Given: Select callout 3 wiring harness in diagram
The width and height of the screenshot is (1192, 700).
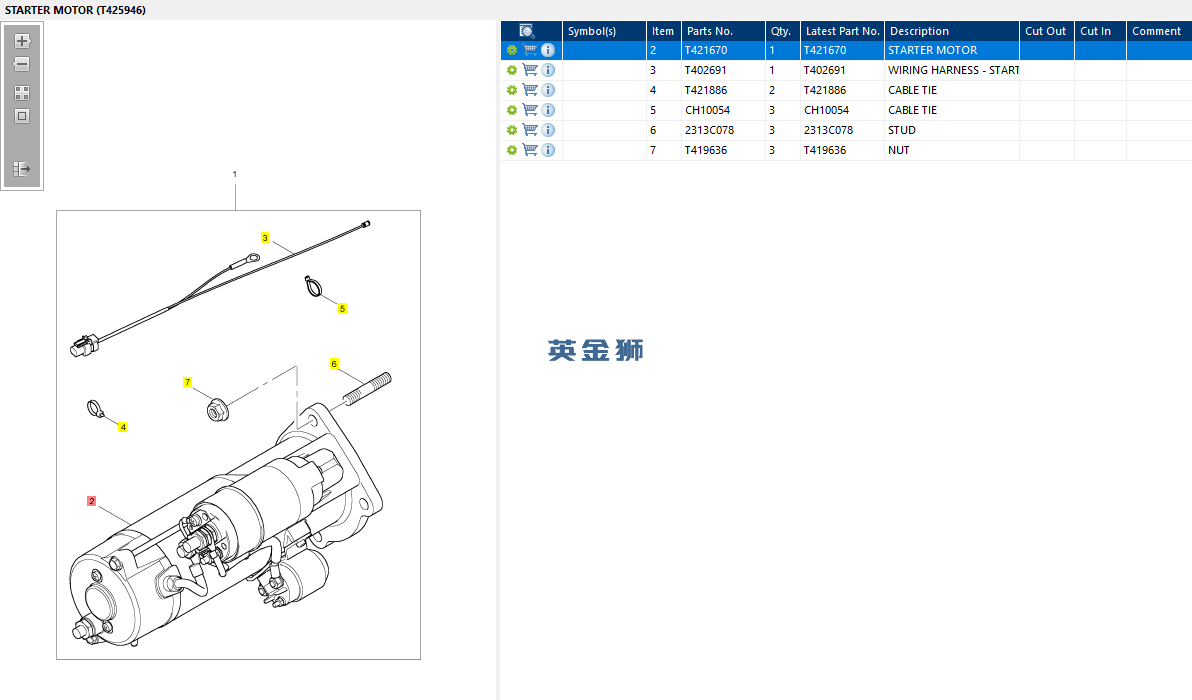Looking at the screenshot, I should tap(265, 238).
